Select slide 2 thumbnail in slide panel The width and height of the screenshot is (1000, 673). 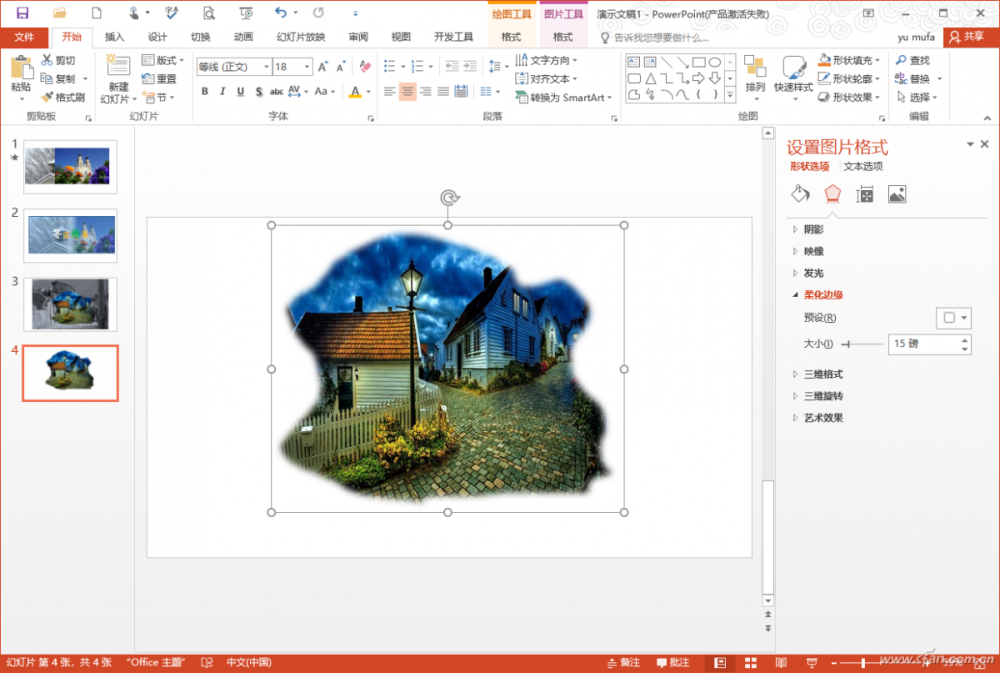tap(70, 235)
